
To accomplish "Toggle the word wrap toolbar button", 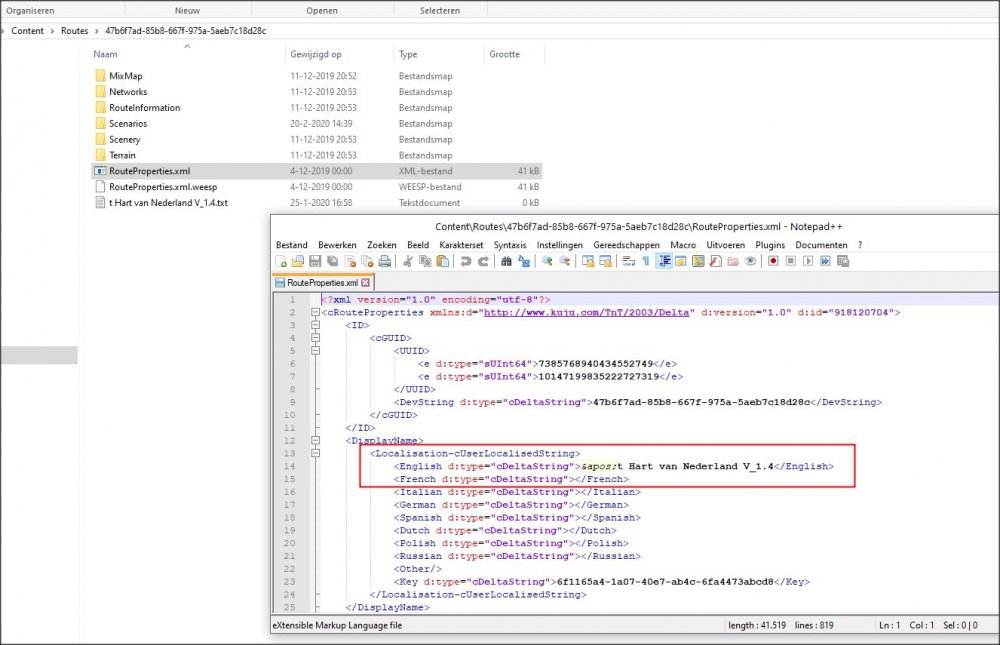I will pyautogui.click(x=628, y=262).
